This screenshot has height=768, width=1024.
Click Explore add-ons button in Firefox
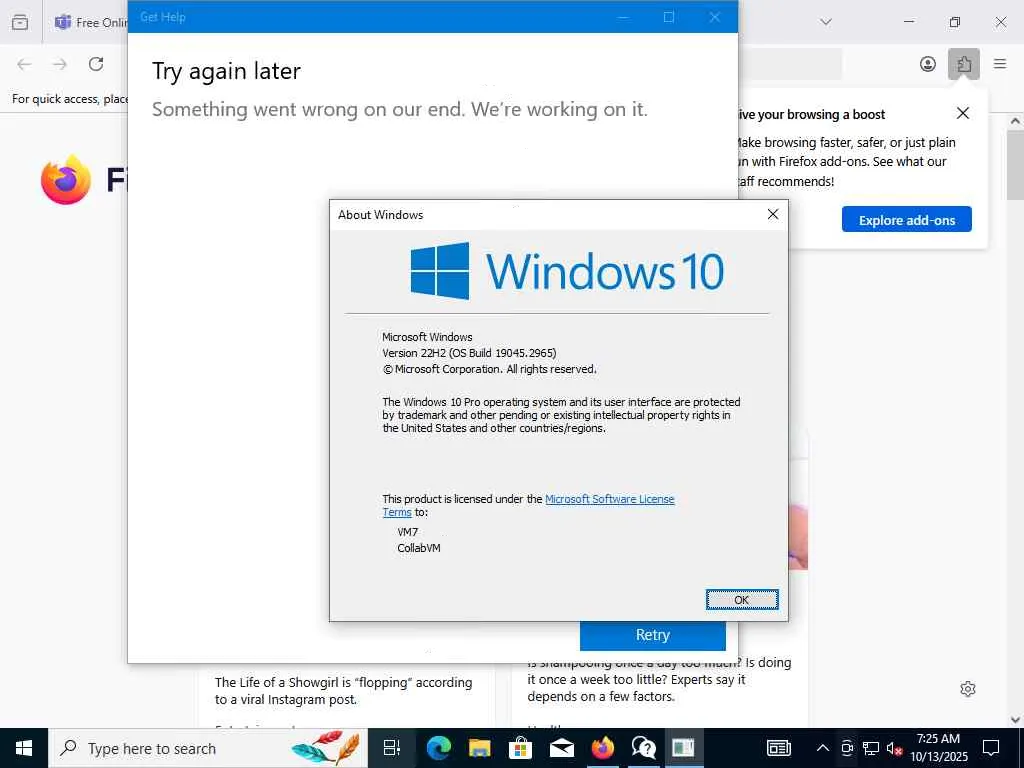(906, 220)
